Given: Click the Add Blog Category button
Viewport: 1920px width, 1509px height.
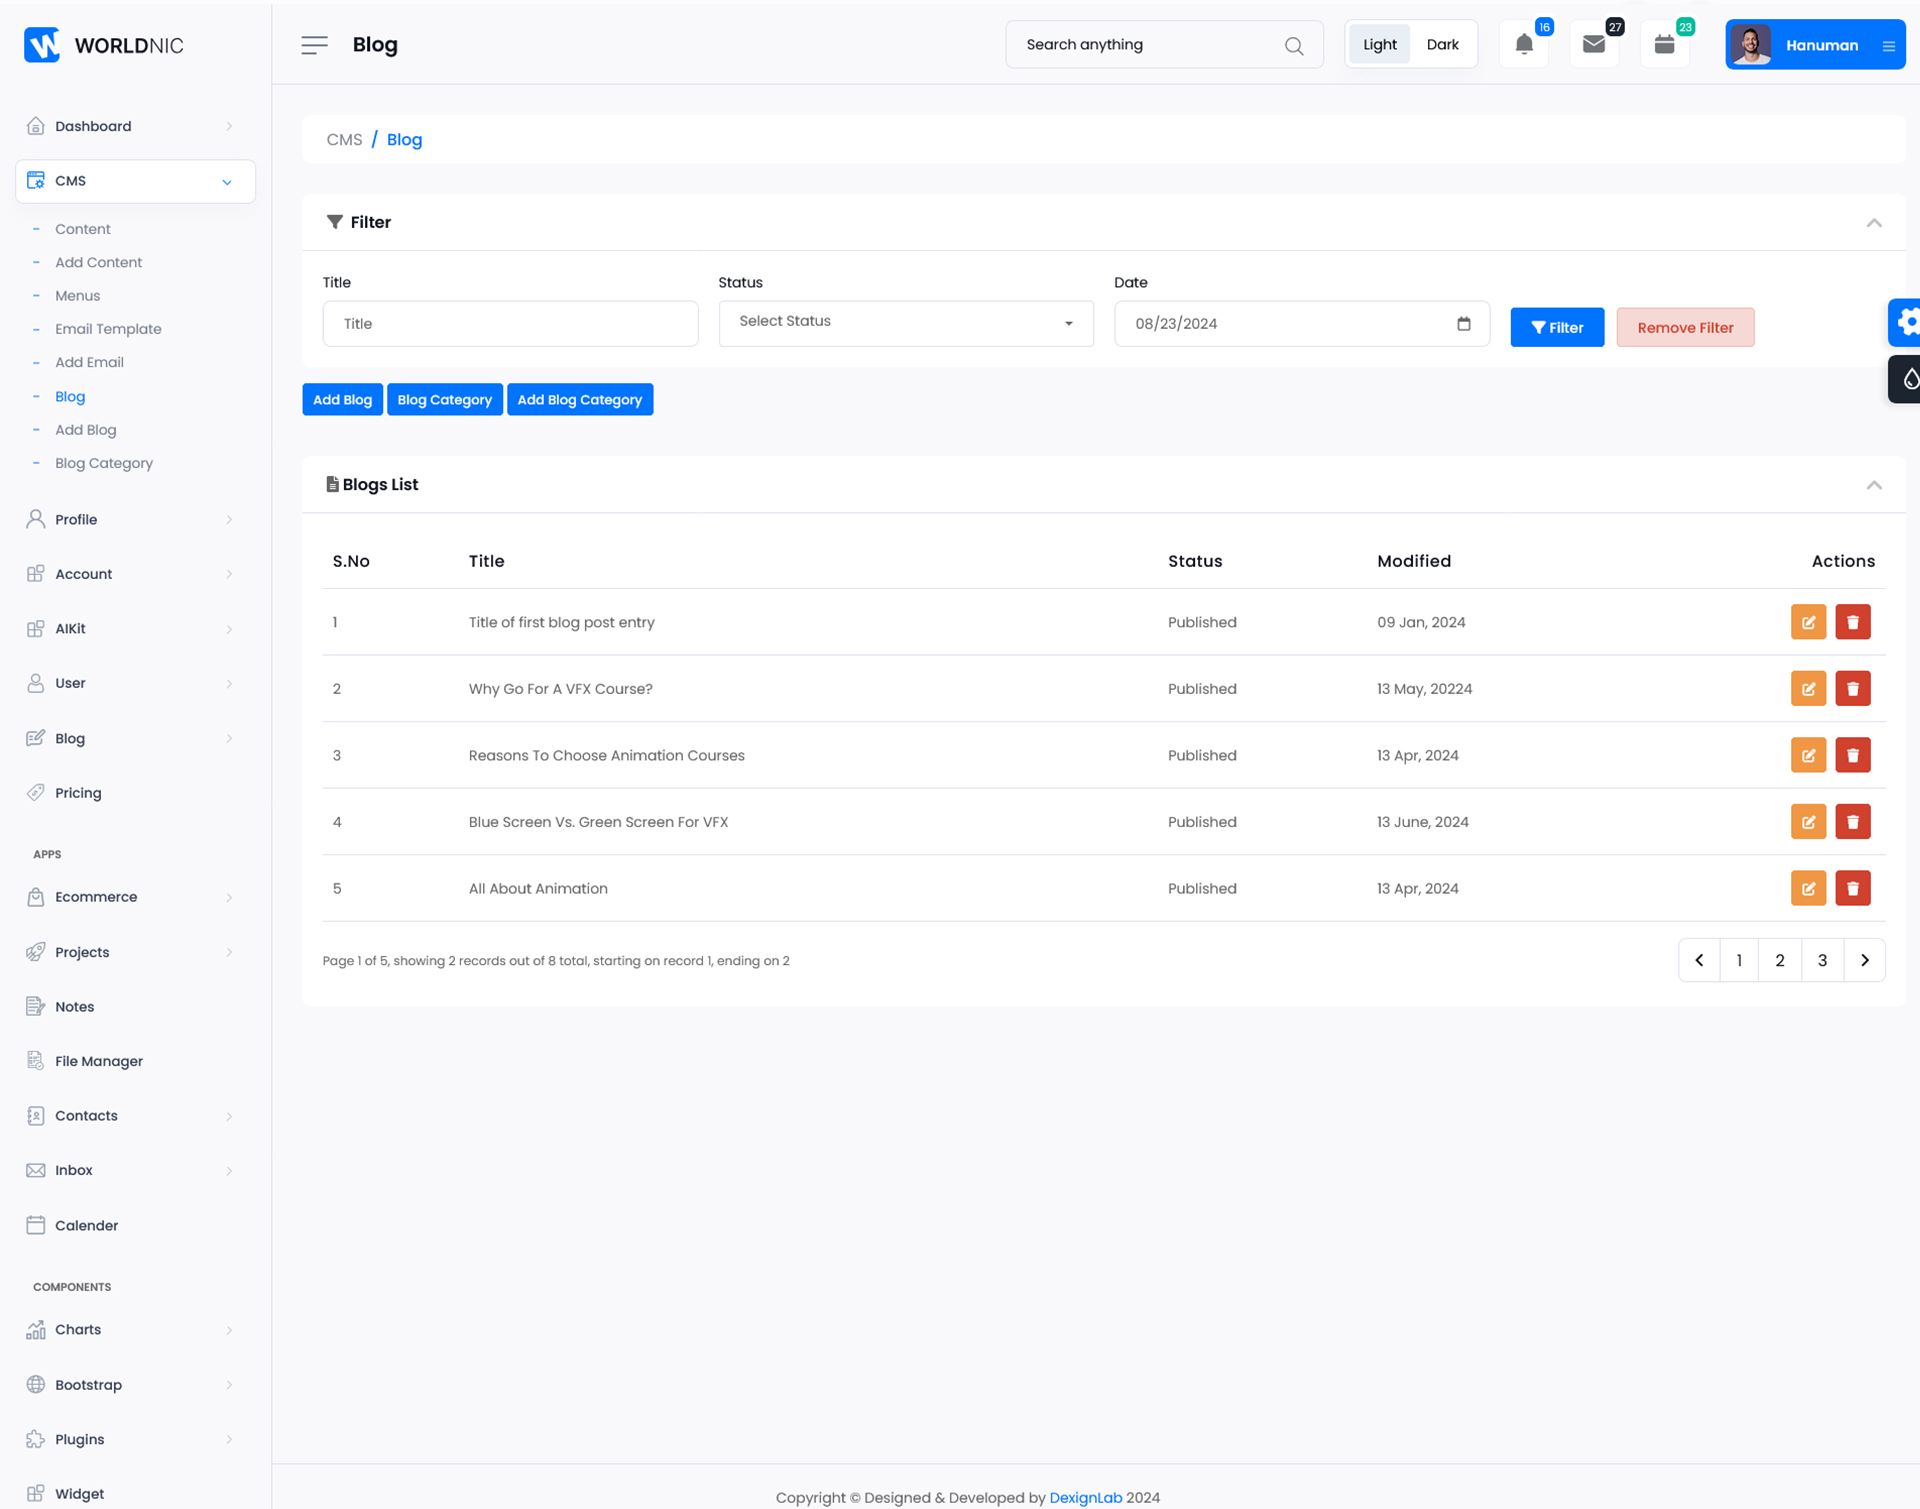Looking at the screenshot, I should [579, 400].
